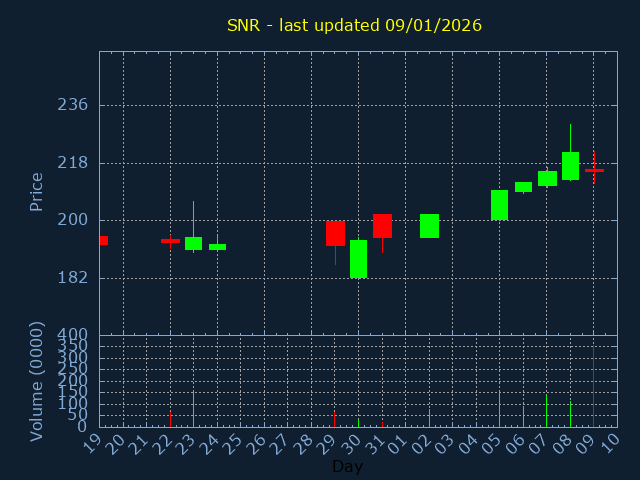Click the red volume bar on day 29
Image resolution: width=640 pixels, height=480 pixels.
tap(335, 418)
